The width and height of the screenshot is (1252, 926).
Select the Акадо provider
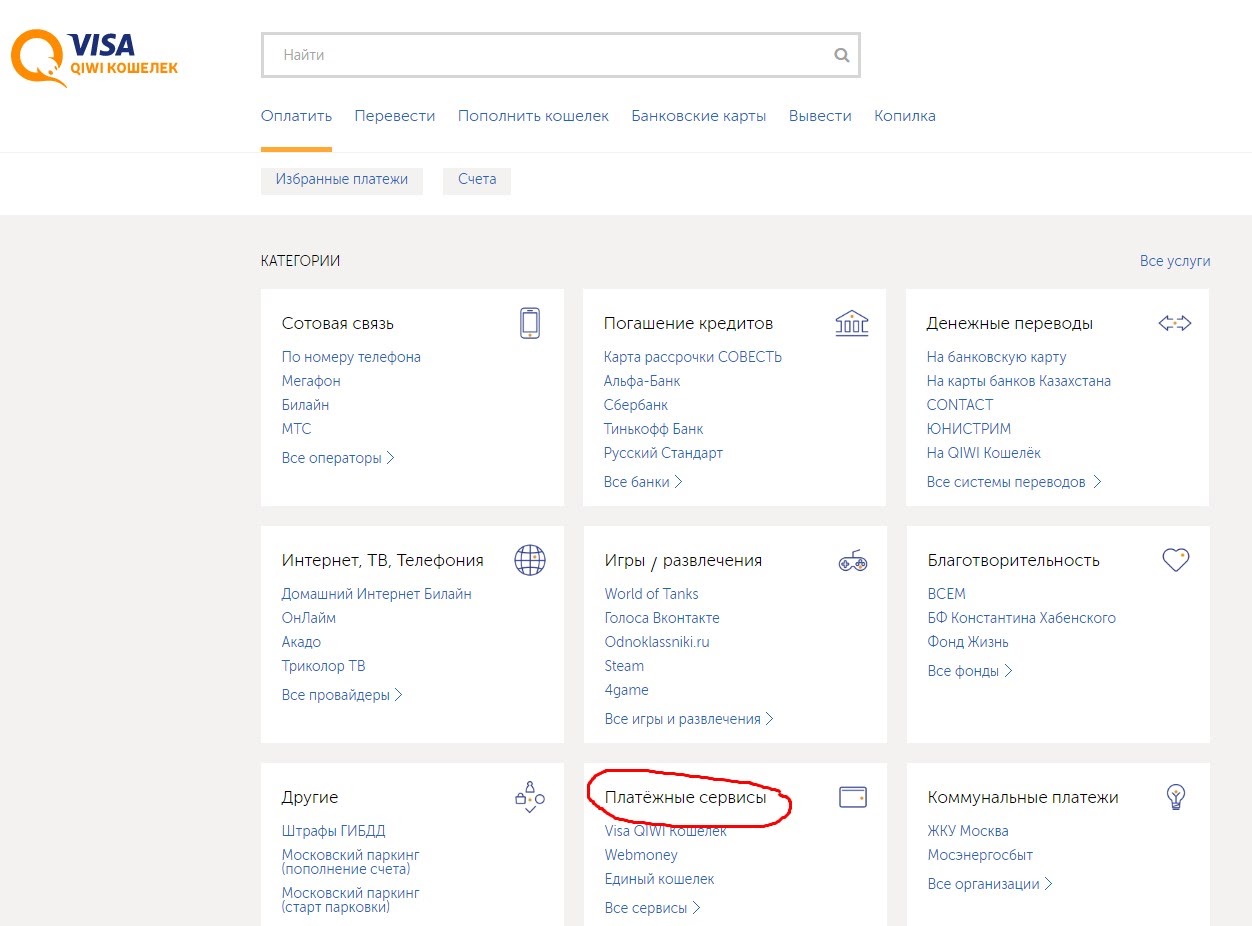click(x=301, y=642)
